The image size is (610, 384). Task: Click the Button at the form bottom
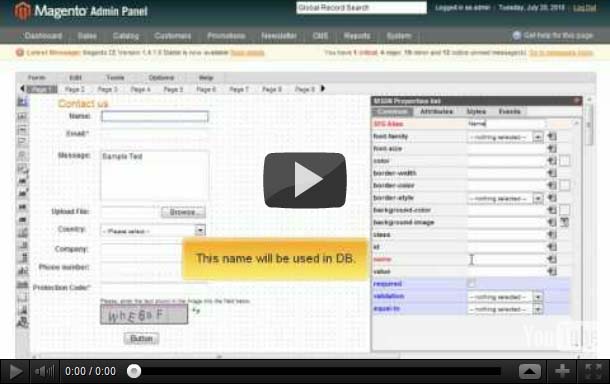[x=141, y=339]
